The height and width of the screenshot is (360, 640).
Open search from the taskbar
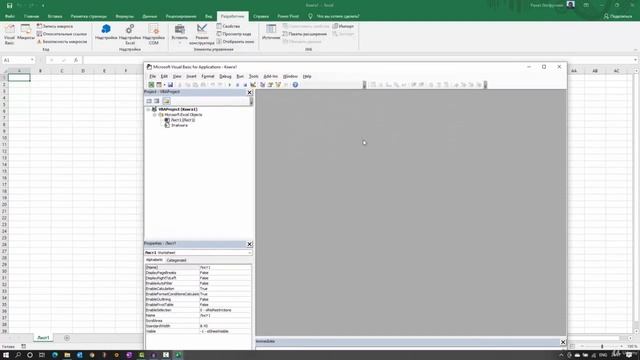[18, 355]
